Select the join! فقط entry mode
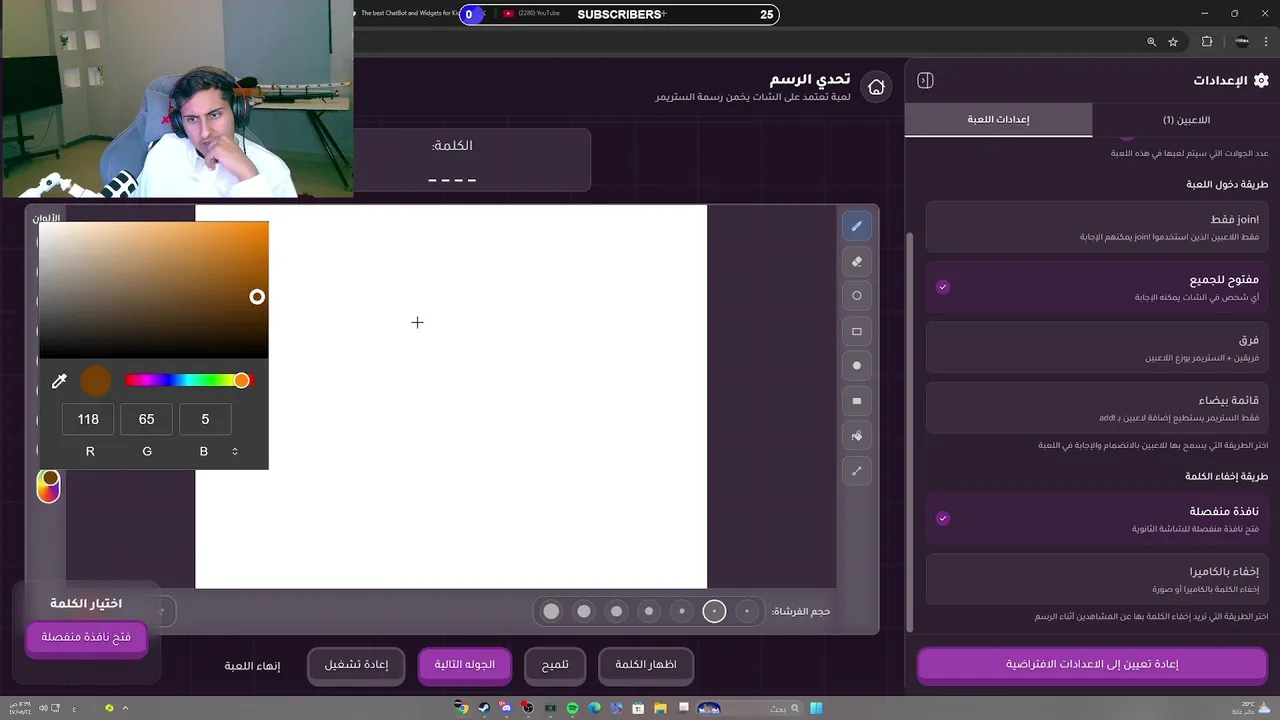This screenshot has width=1280, height=720. 1097,227
